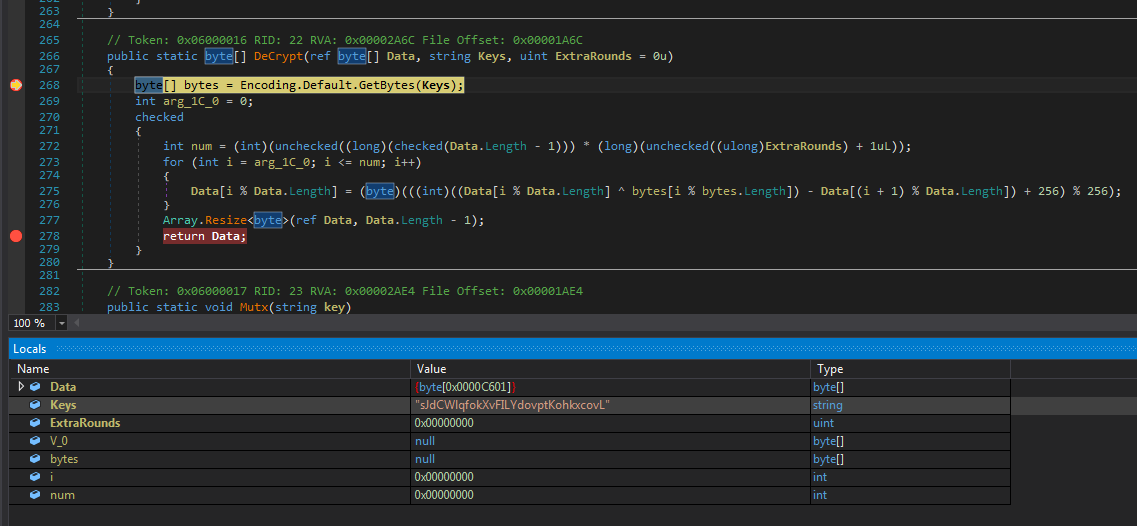
Task: Select the ExtraRounds row in Locals
Action: click(84, 423)
